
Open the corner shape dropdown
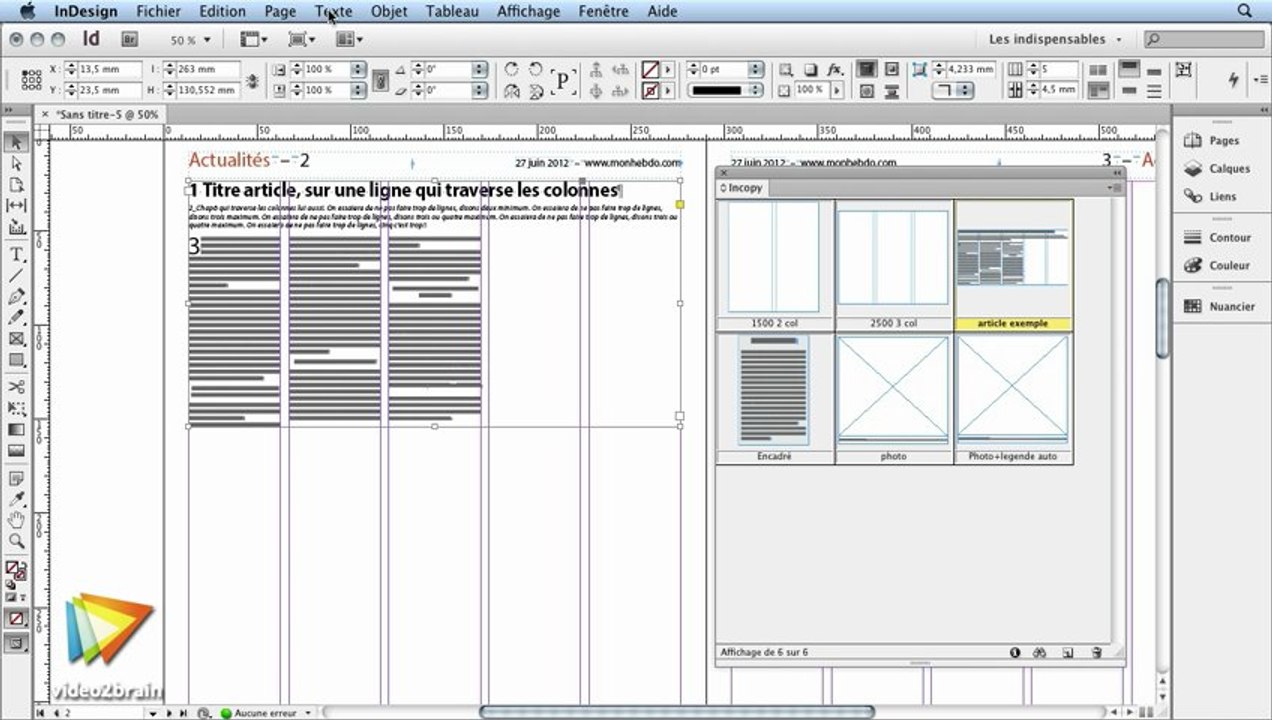click(964, 90)
